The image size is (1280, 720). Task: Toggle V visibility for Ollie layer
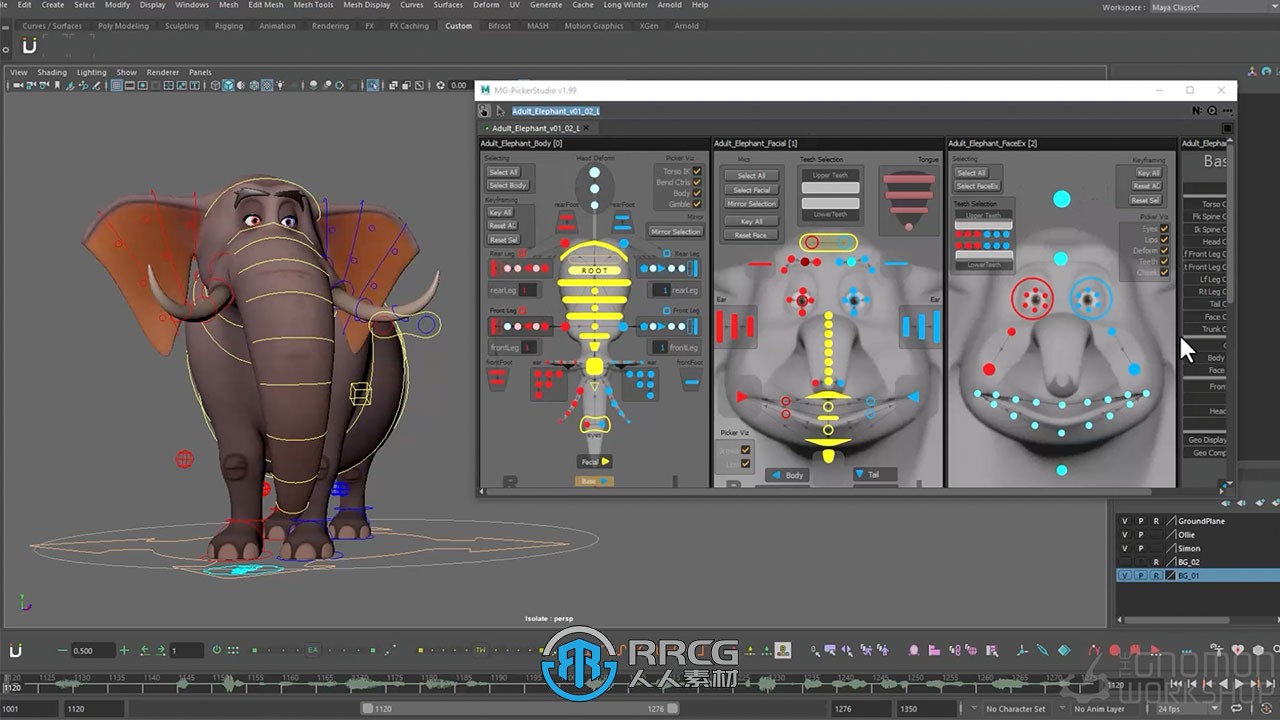tap(1124, 535)
